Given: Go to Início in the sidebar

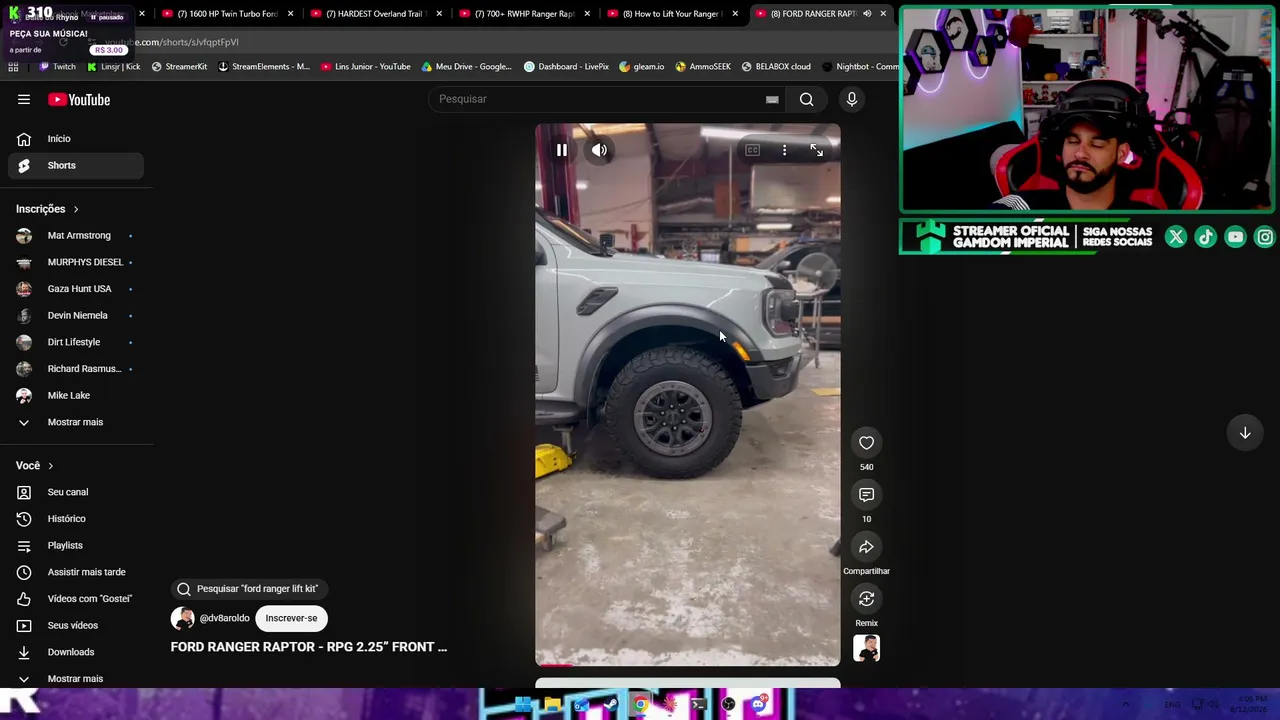Looking at the screenshot, I should click(x=76, y=139).
